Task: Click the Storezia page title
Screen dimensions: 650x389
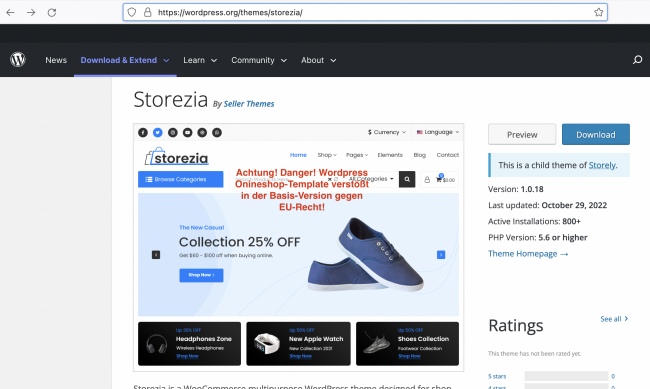Action: tap(170, 100)
